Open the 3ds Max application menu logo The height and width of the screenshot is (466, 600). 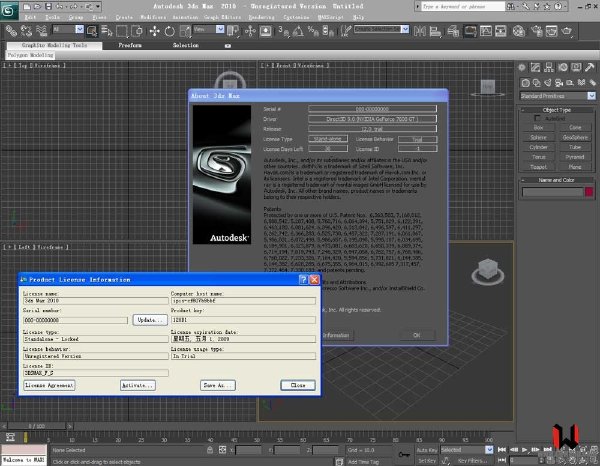(9, 10)
